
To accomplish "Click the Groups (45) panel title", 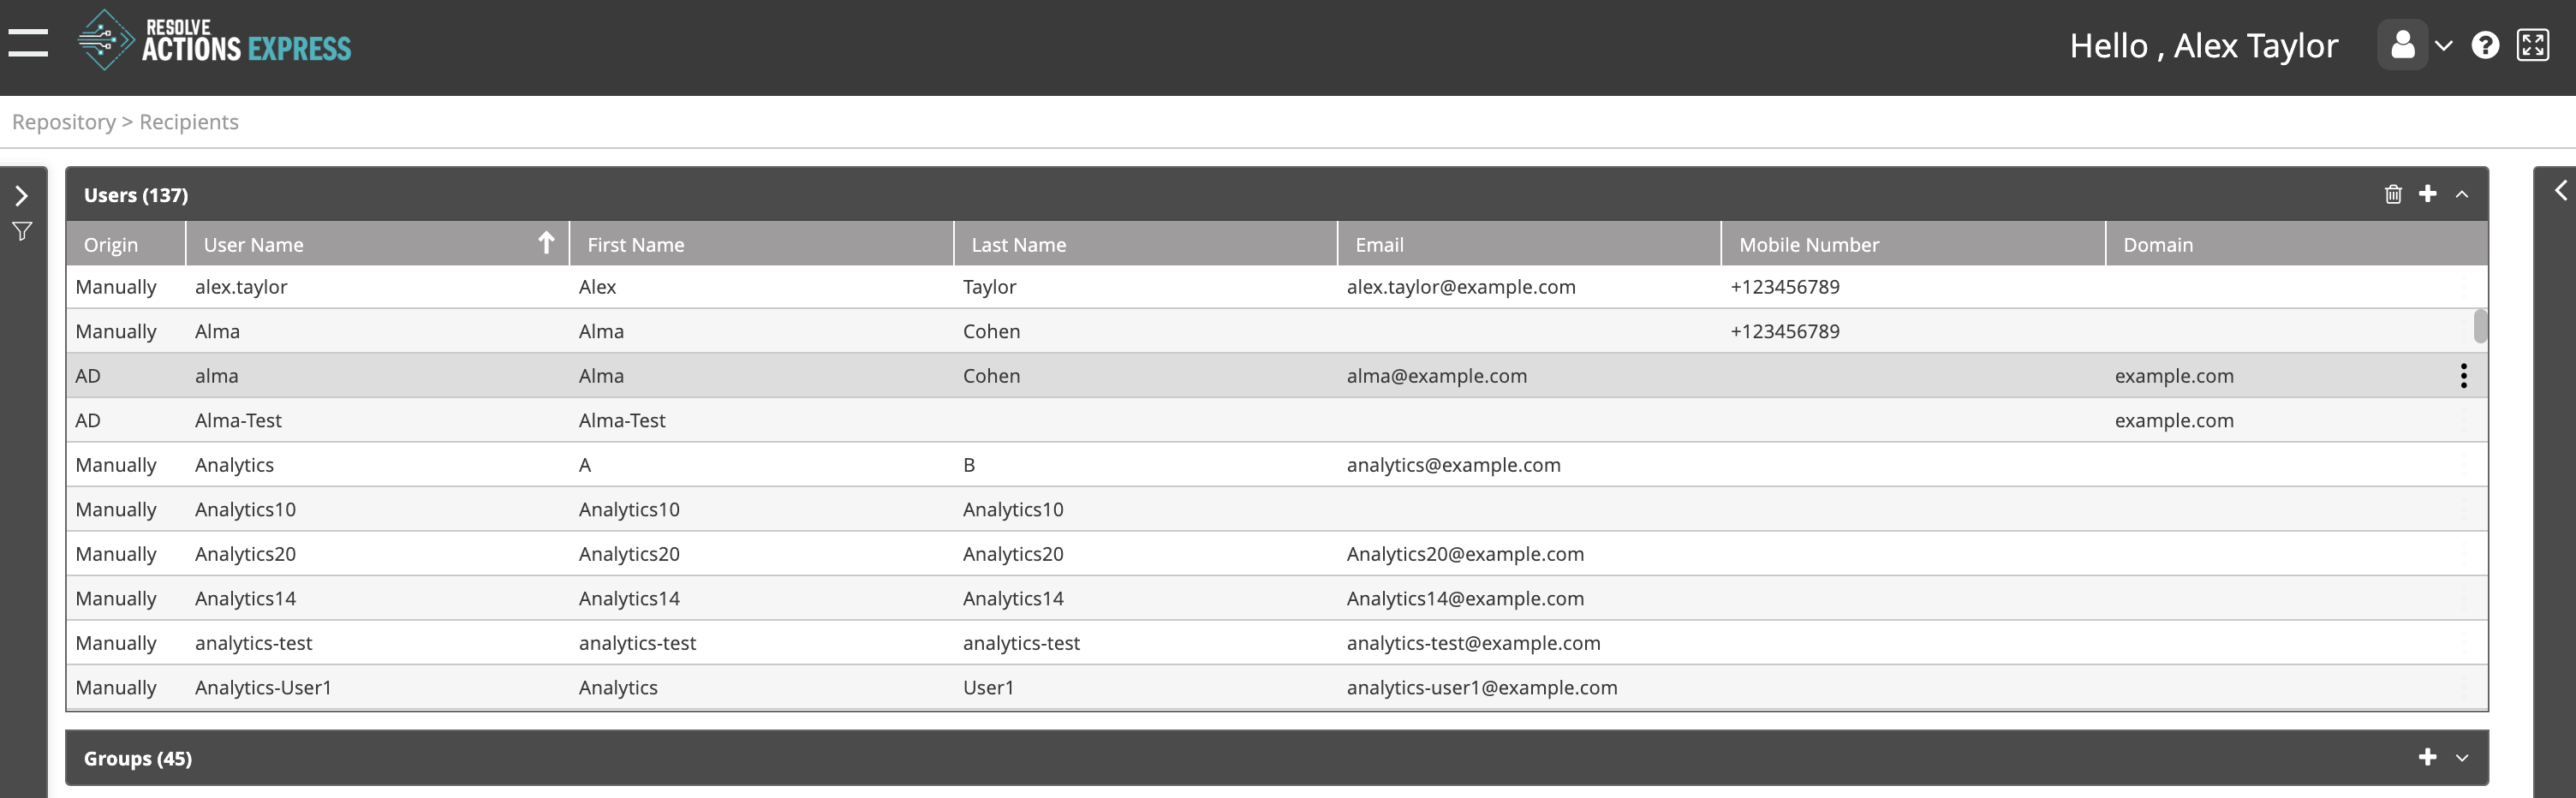I will (138, 758).
